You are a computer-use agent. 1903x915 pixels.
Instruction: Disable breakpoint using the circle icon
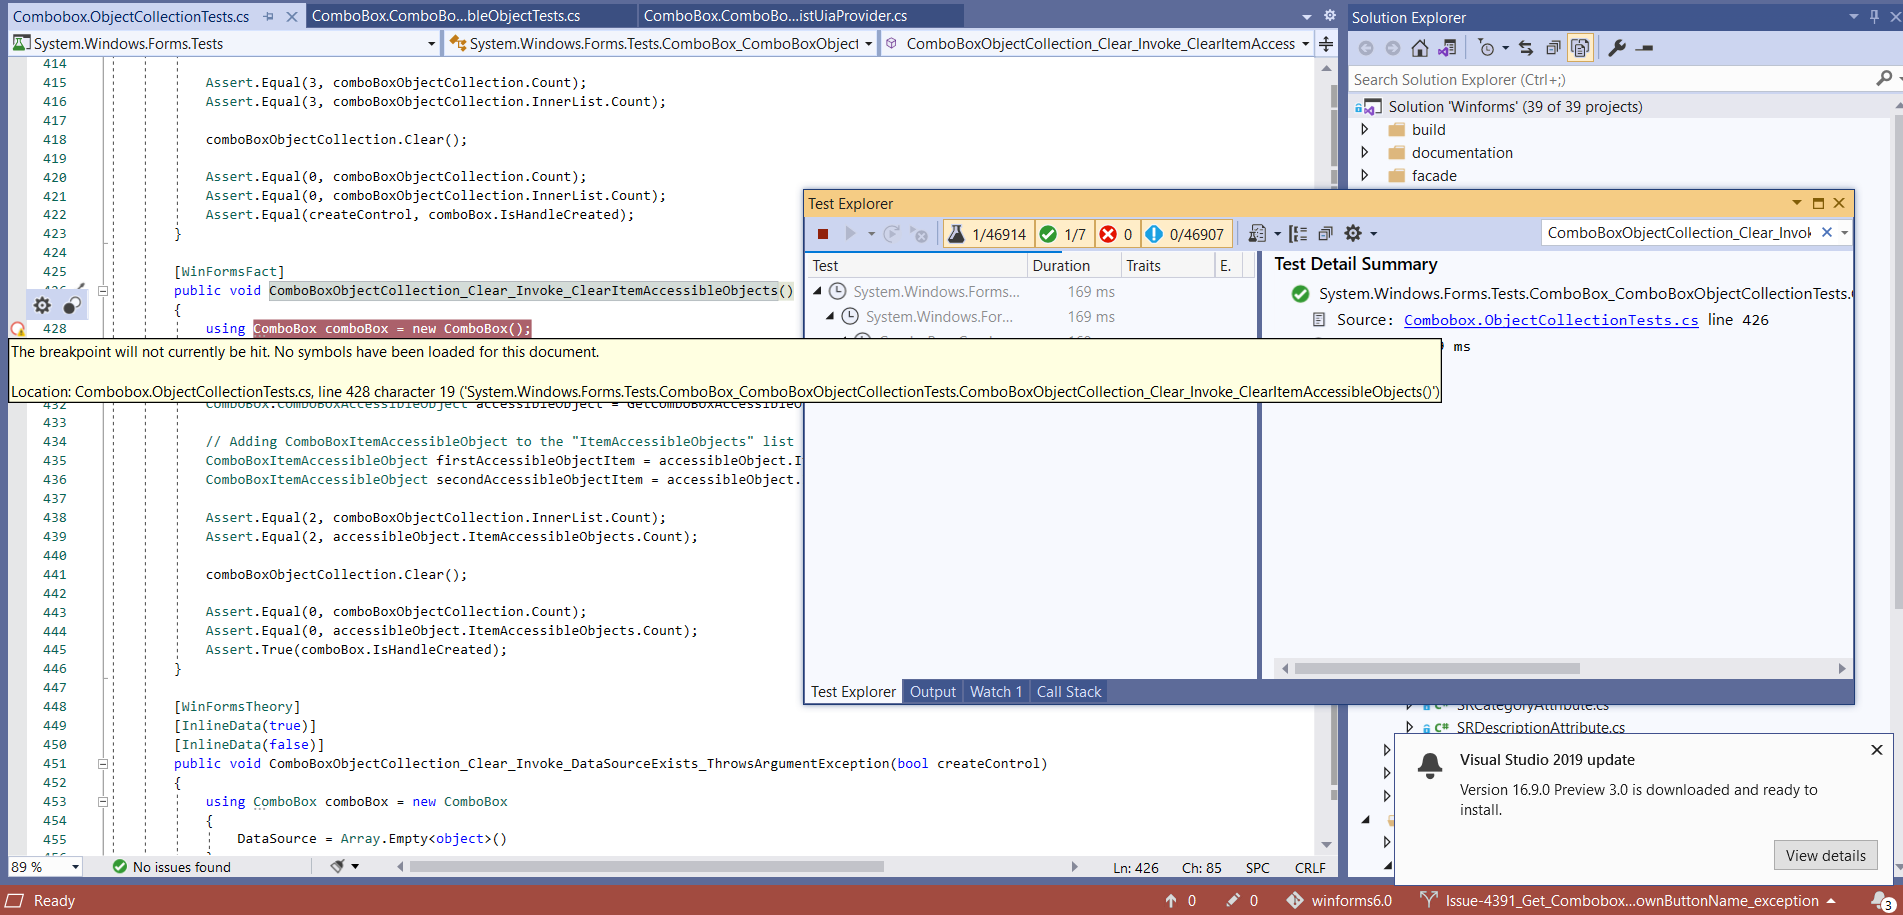pyautogui.click(x=72, y=305)
